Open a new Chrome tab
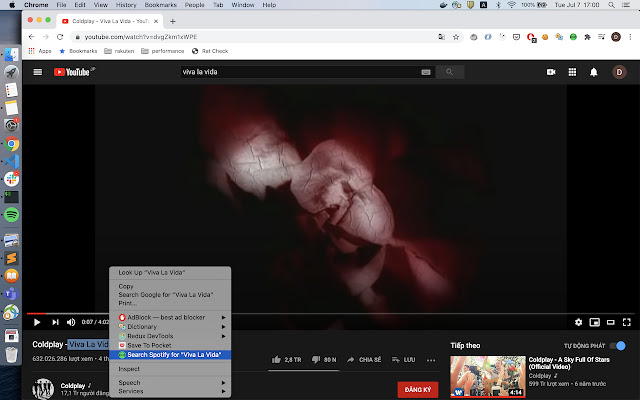This screenshot has width=640, height=400. 173,21
